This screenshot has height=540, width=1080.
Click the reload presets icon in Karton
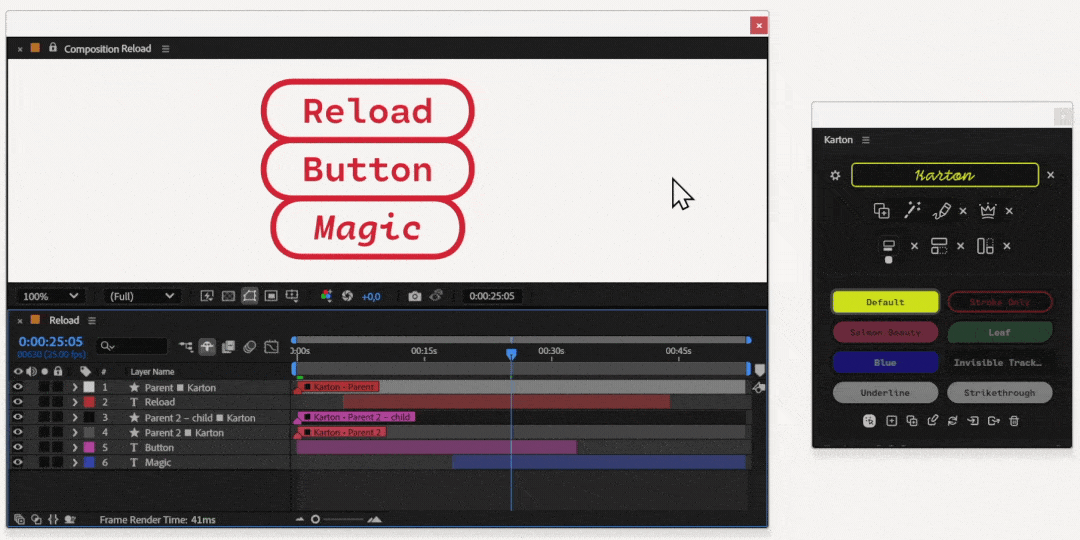pos(953,421)
